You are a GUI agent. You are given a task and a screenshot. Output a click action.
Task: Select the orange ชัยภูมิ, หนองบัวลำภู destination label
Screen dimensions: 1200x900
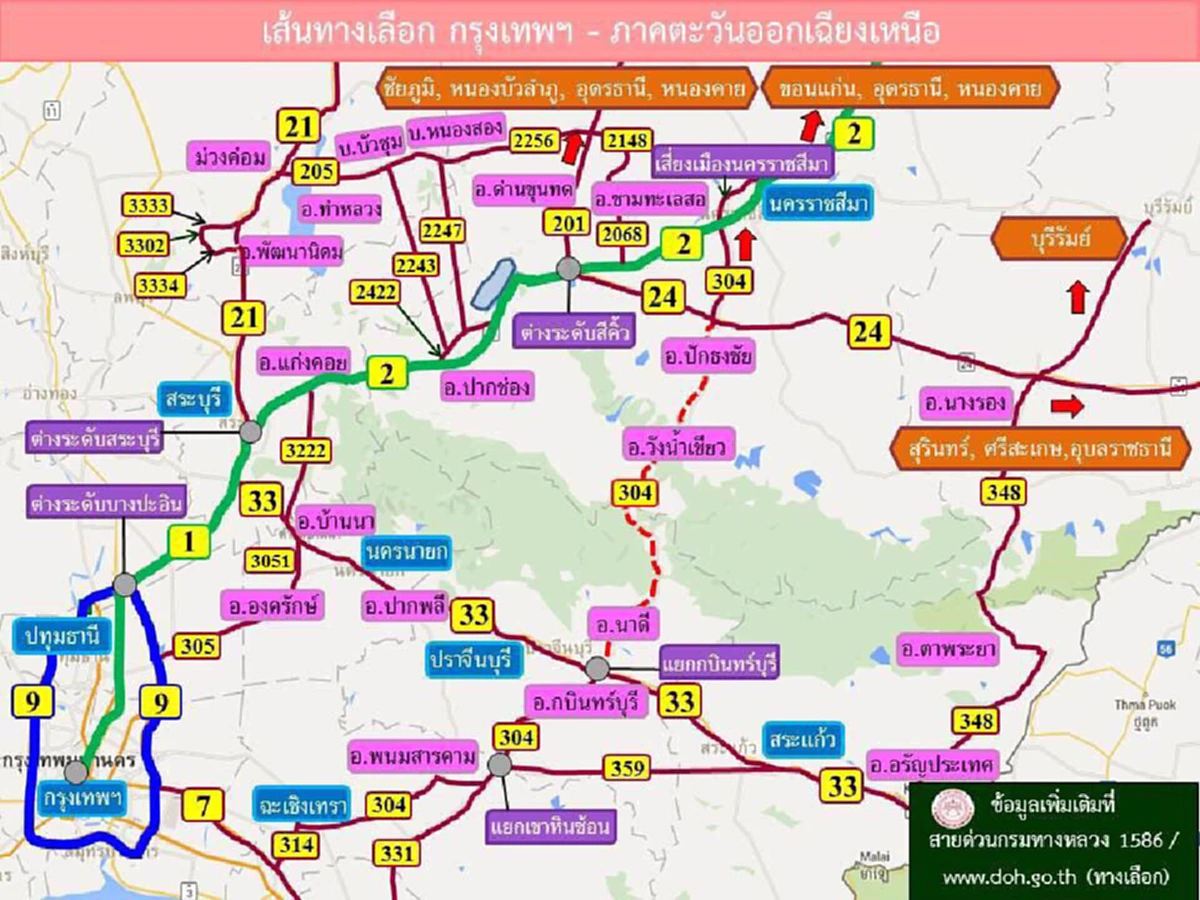tap(566, 89)
